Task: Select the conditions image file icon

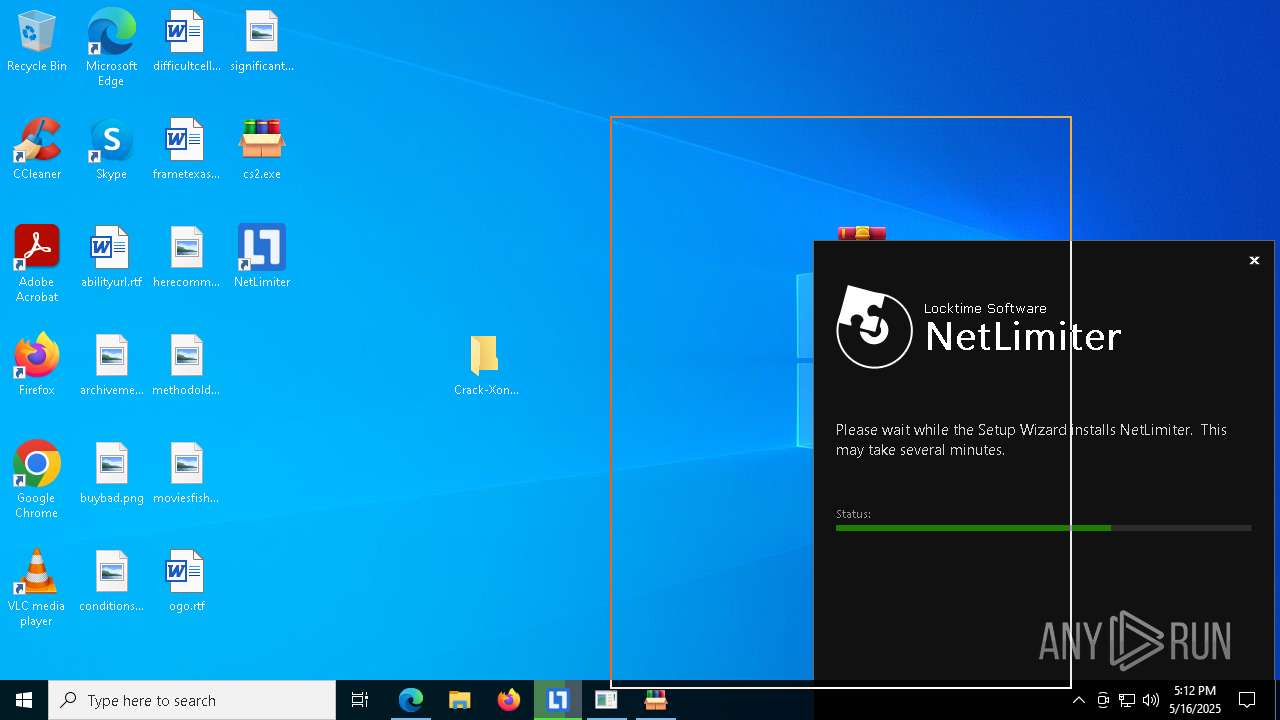Action: (111, 582)
